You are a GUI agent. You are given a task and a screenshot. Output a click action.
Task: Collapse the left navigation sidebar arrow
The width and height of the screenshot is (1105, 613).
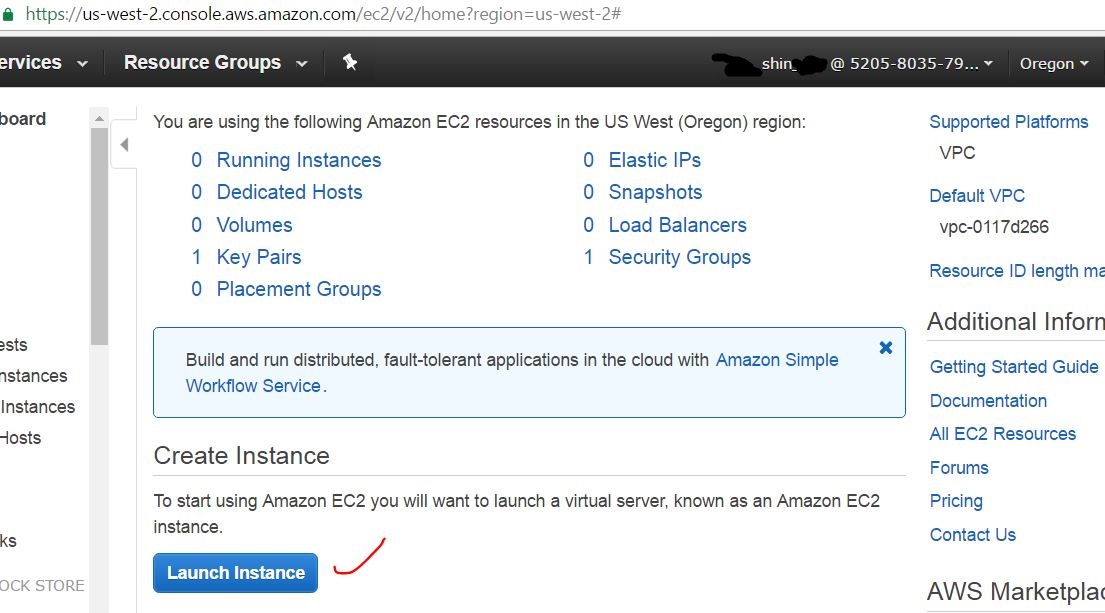pos(124,145)
